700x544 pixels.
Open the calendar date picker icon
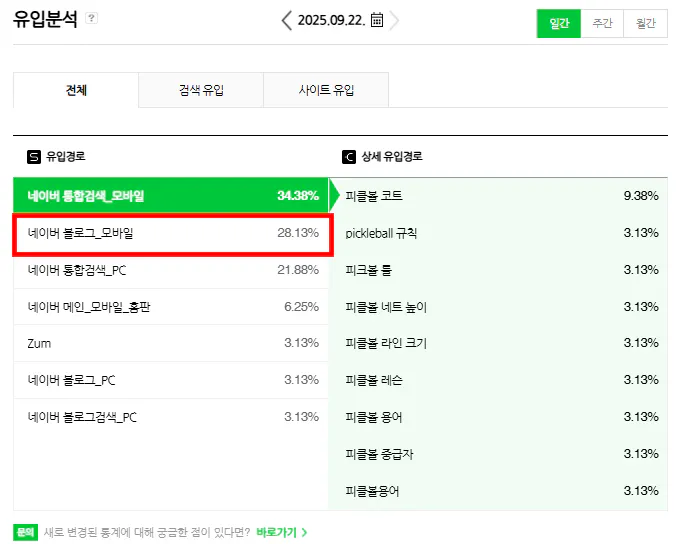coord(377,20)
